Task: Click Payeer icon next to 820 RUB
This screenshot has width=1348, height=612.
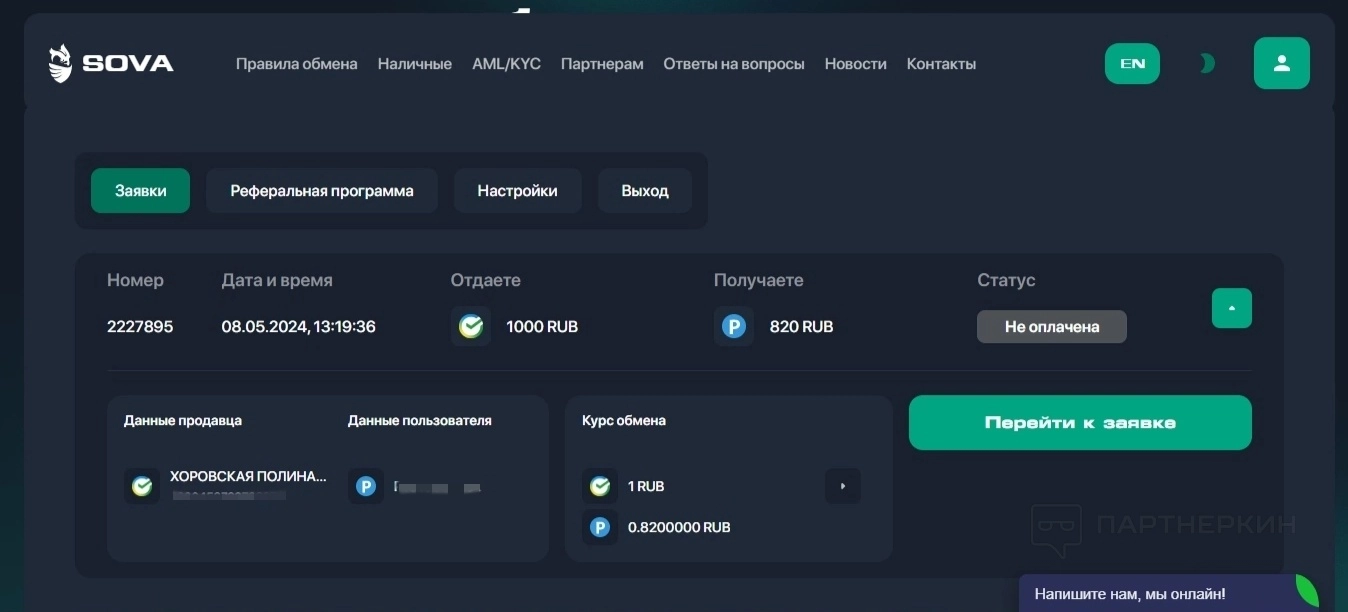Action: [x=734, y=326]
